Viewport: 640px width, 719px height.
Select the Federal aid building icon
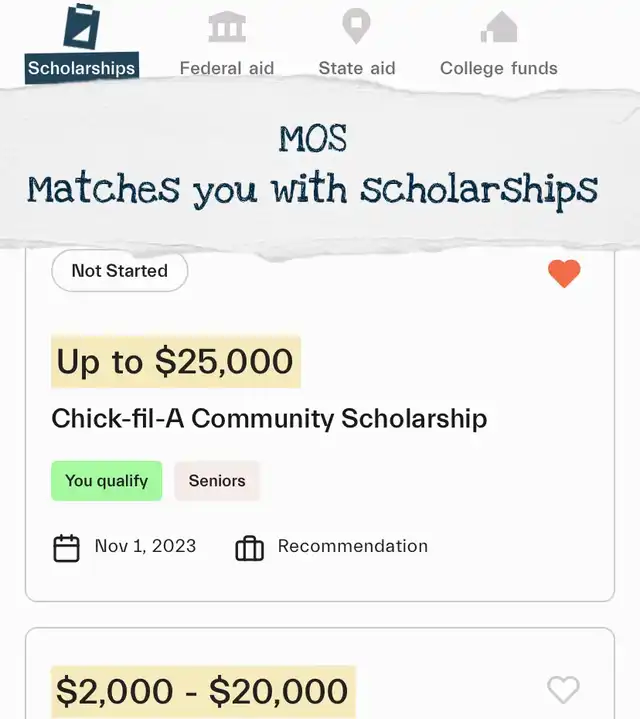pyautogui.click(x=227, y=27)
